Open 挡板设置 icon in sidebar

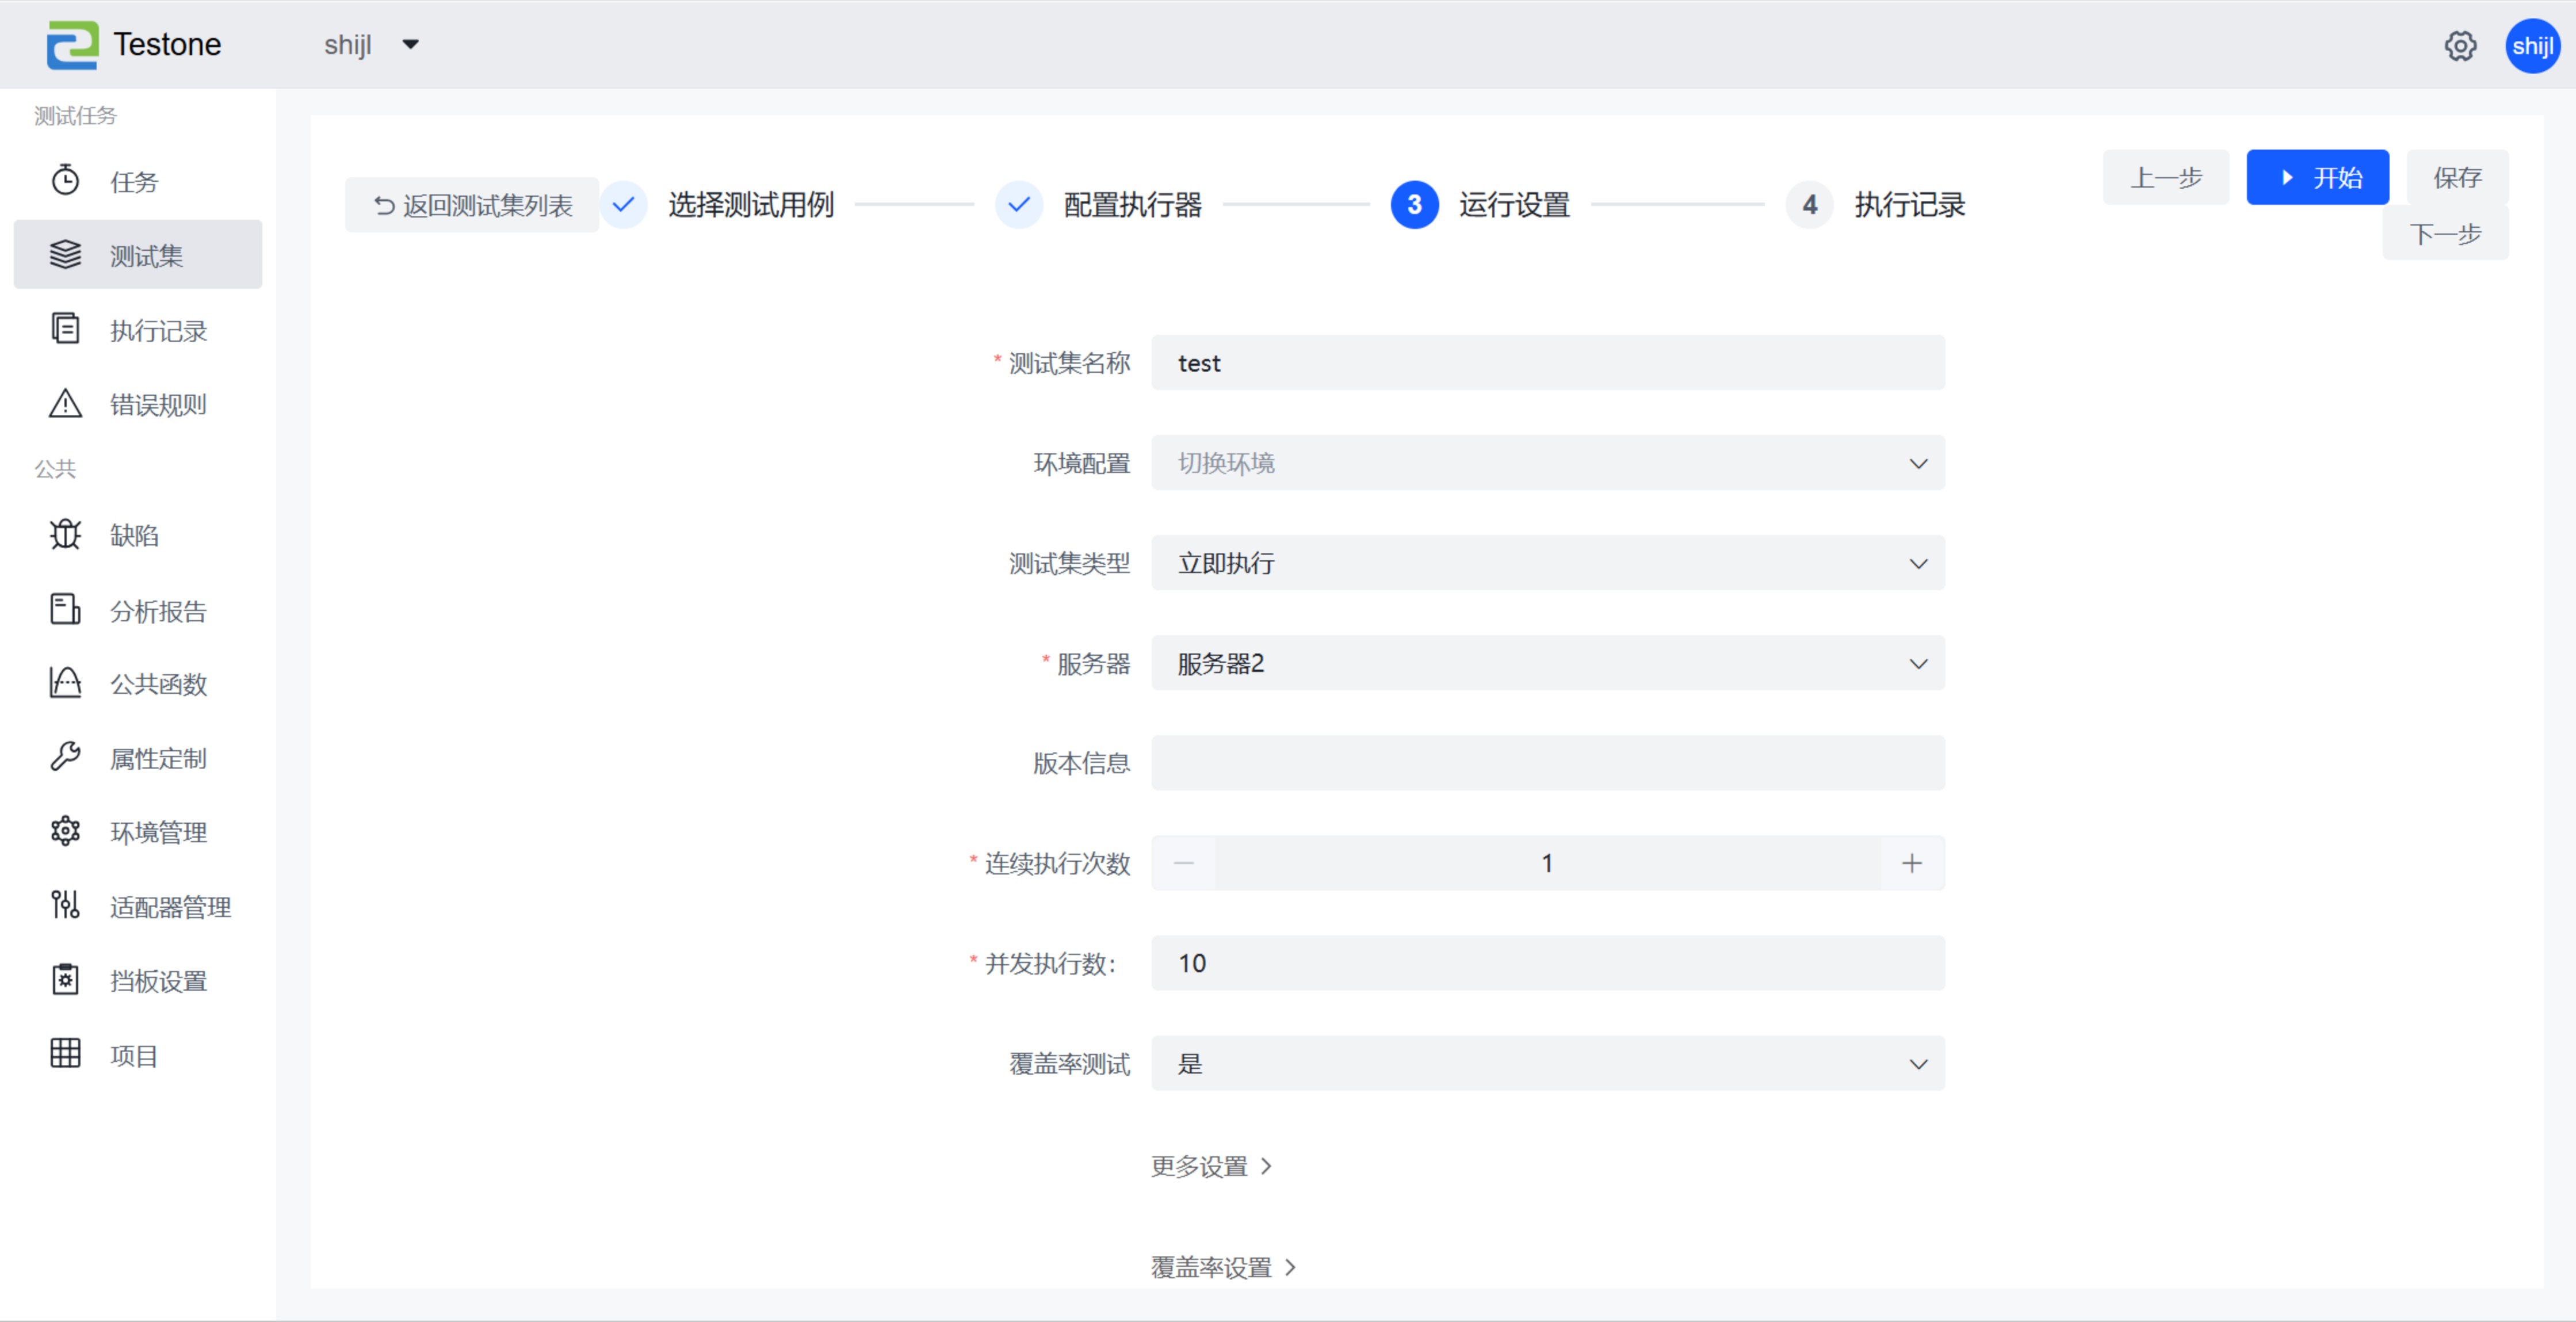pos(65,980)
